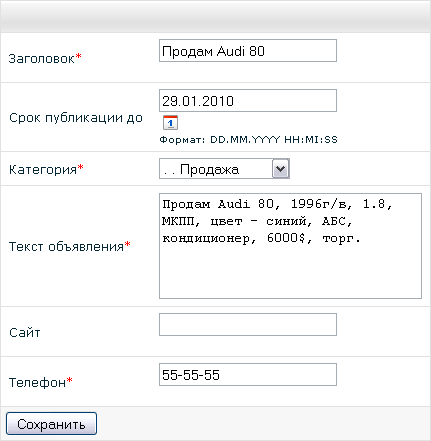Click the Телефон field with 55-55-55
This screenshot has height=441, width=431.
pos(248,374)
